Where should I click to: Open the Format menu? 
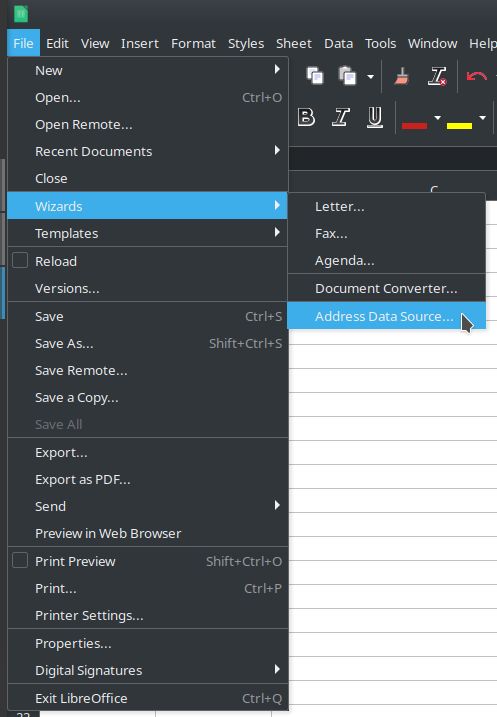click(x=193, y=43)
